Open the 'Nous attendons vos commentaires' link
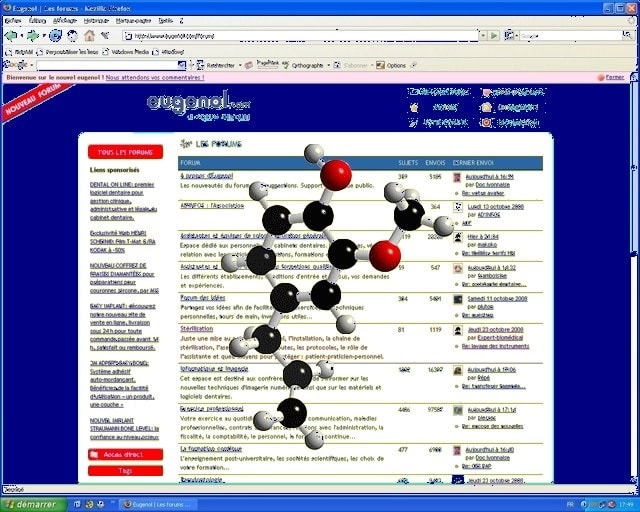This screenshot has height=512, width=640. click(x=155, y=77)
